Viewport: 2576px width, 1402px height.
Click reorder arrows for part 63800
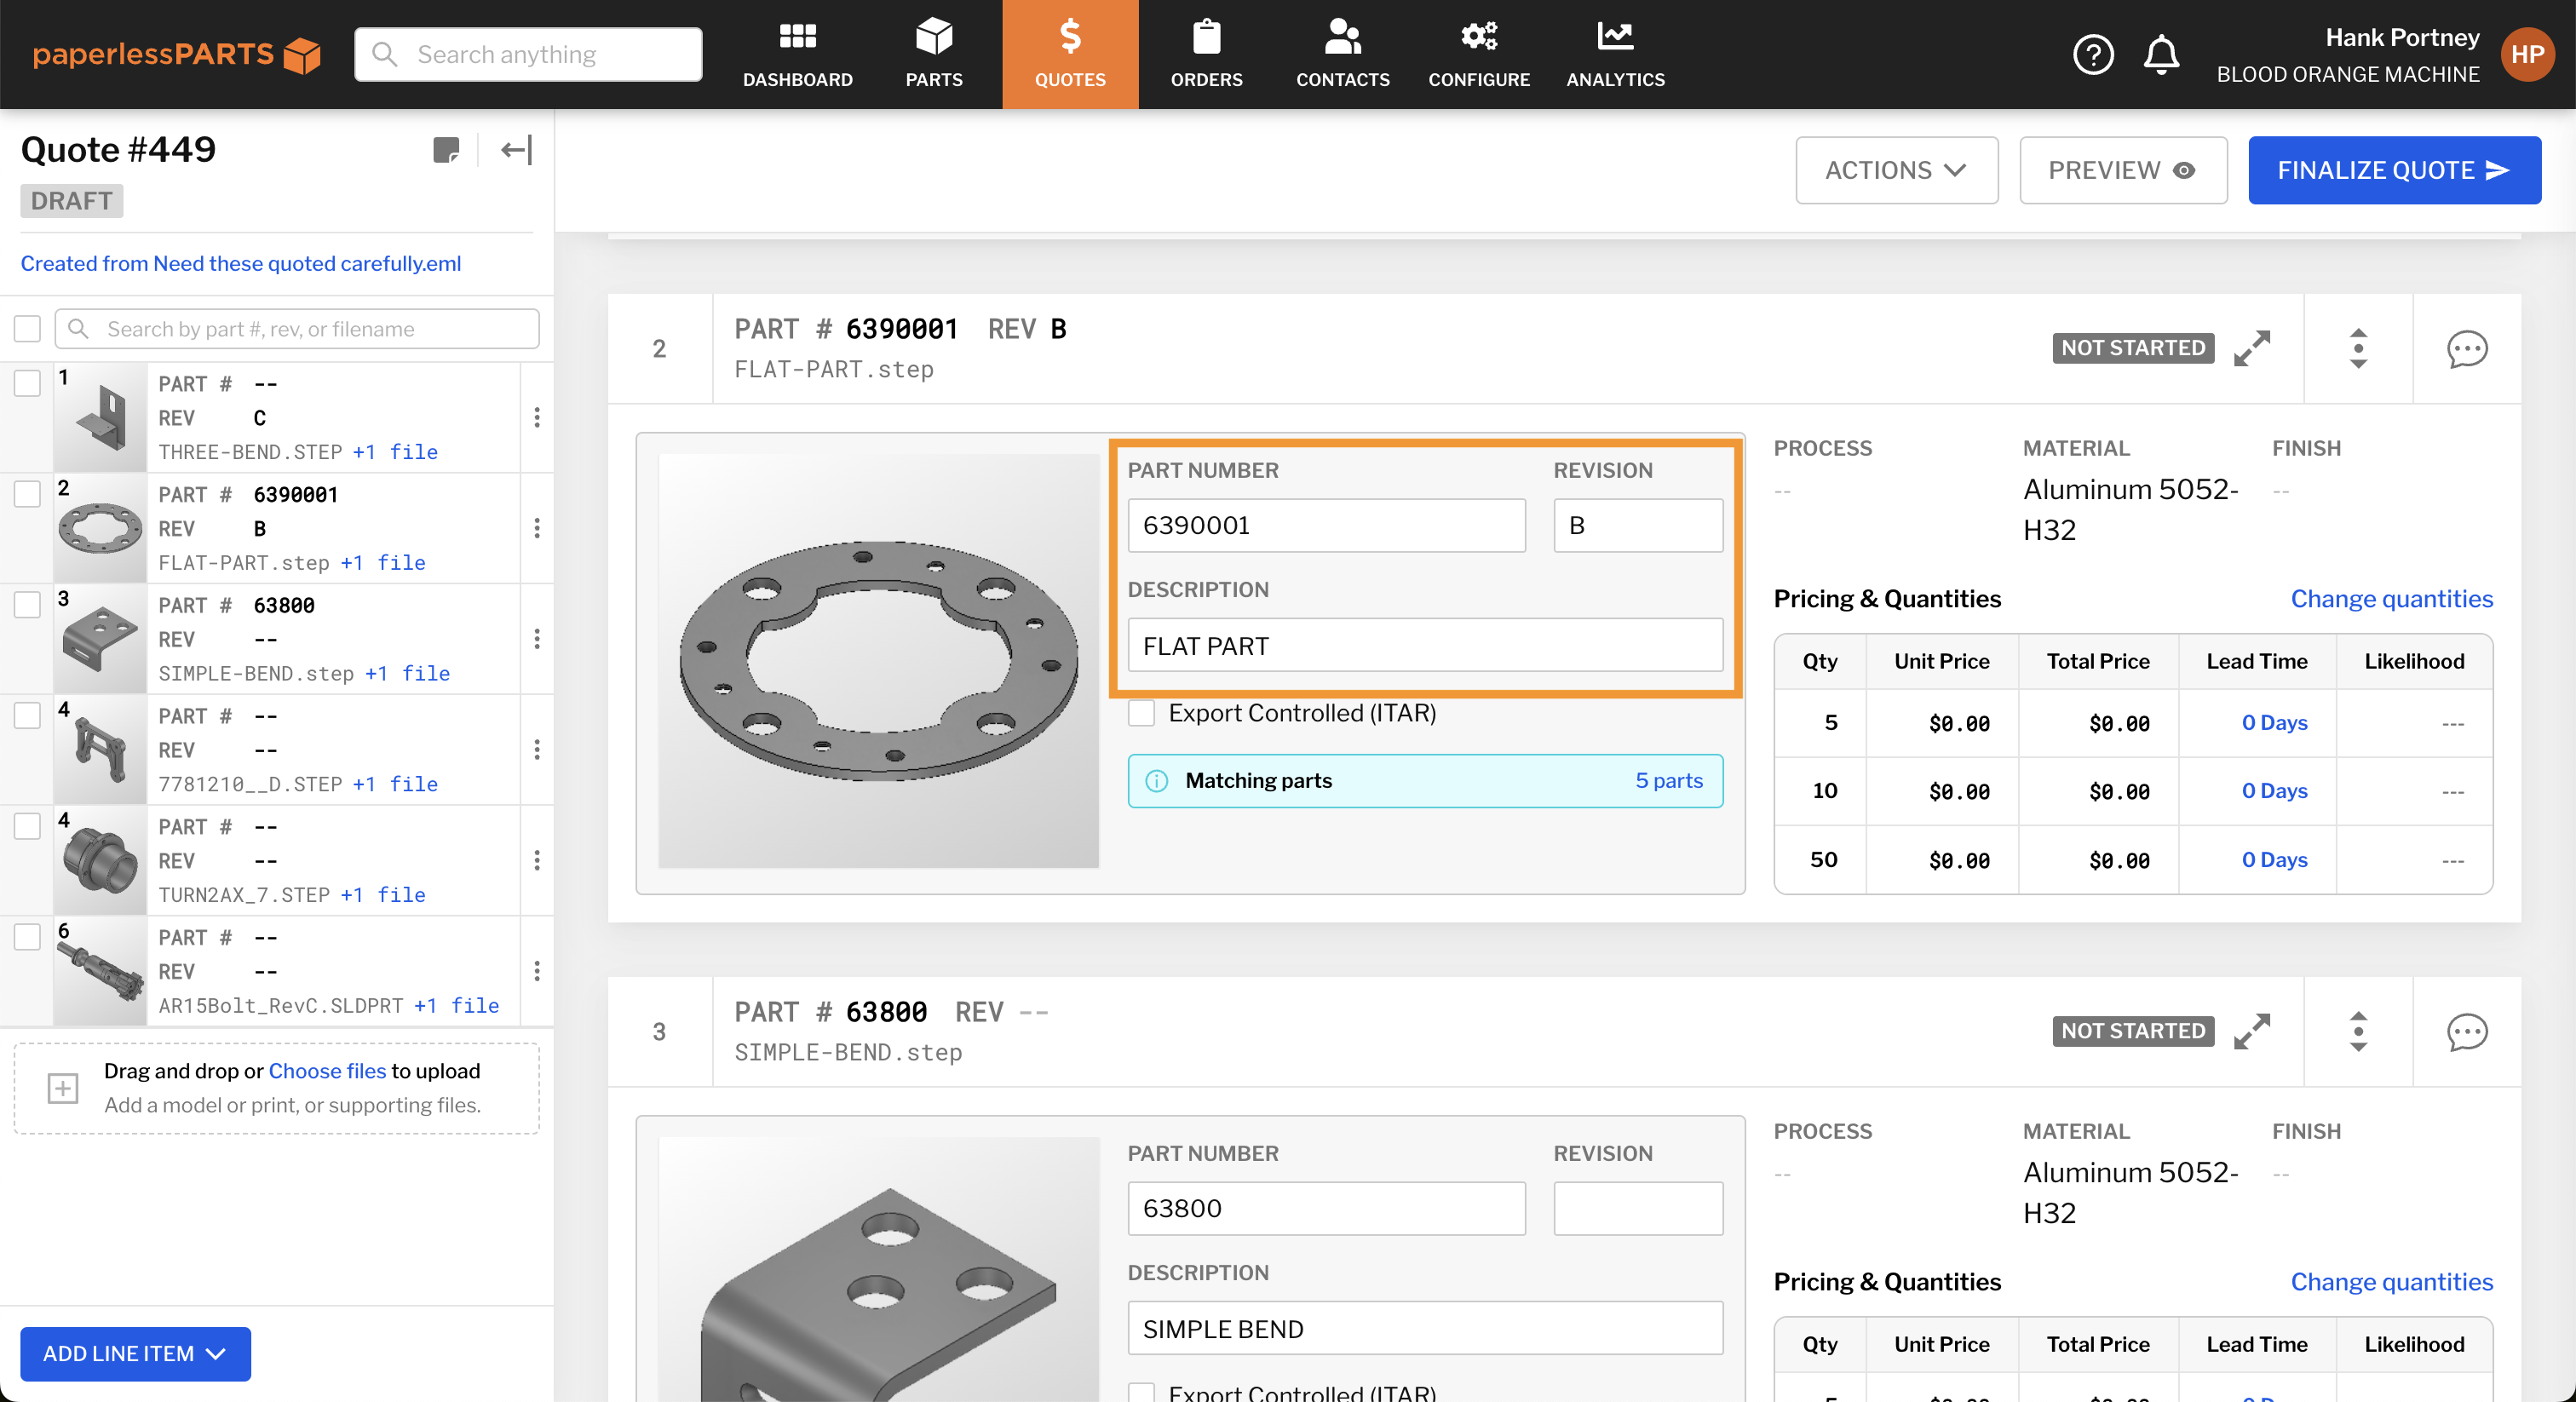pyautogui.click(x=2358, y=1031)
